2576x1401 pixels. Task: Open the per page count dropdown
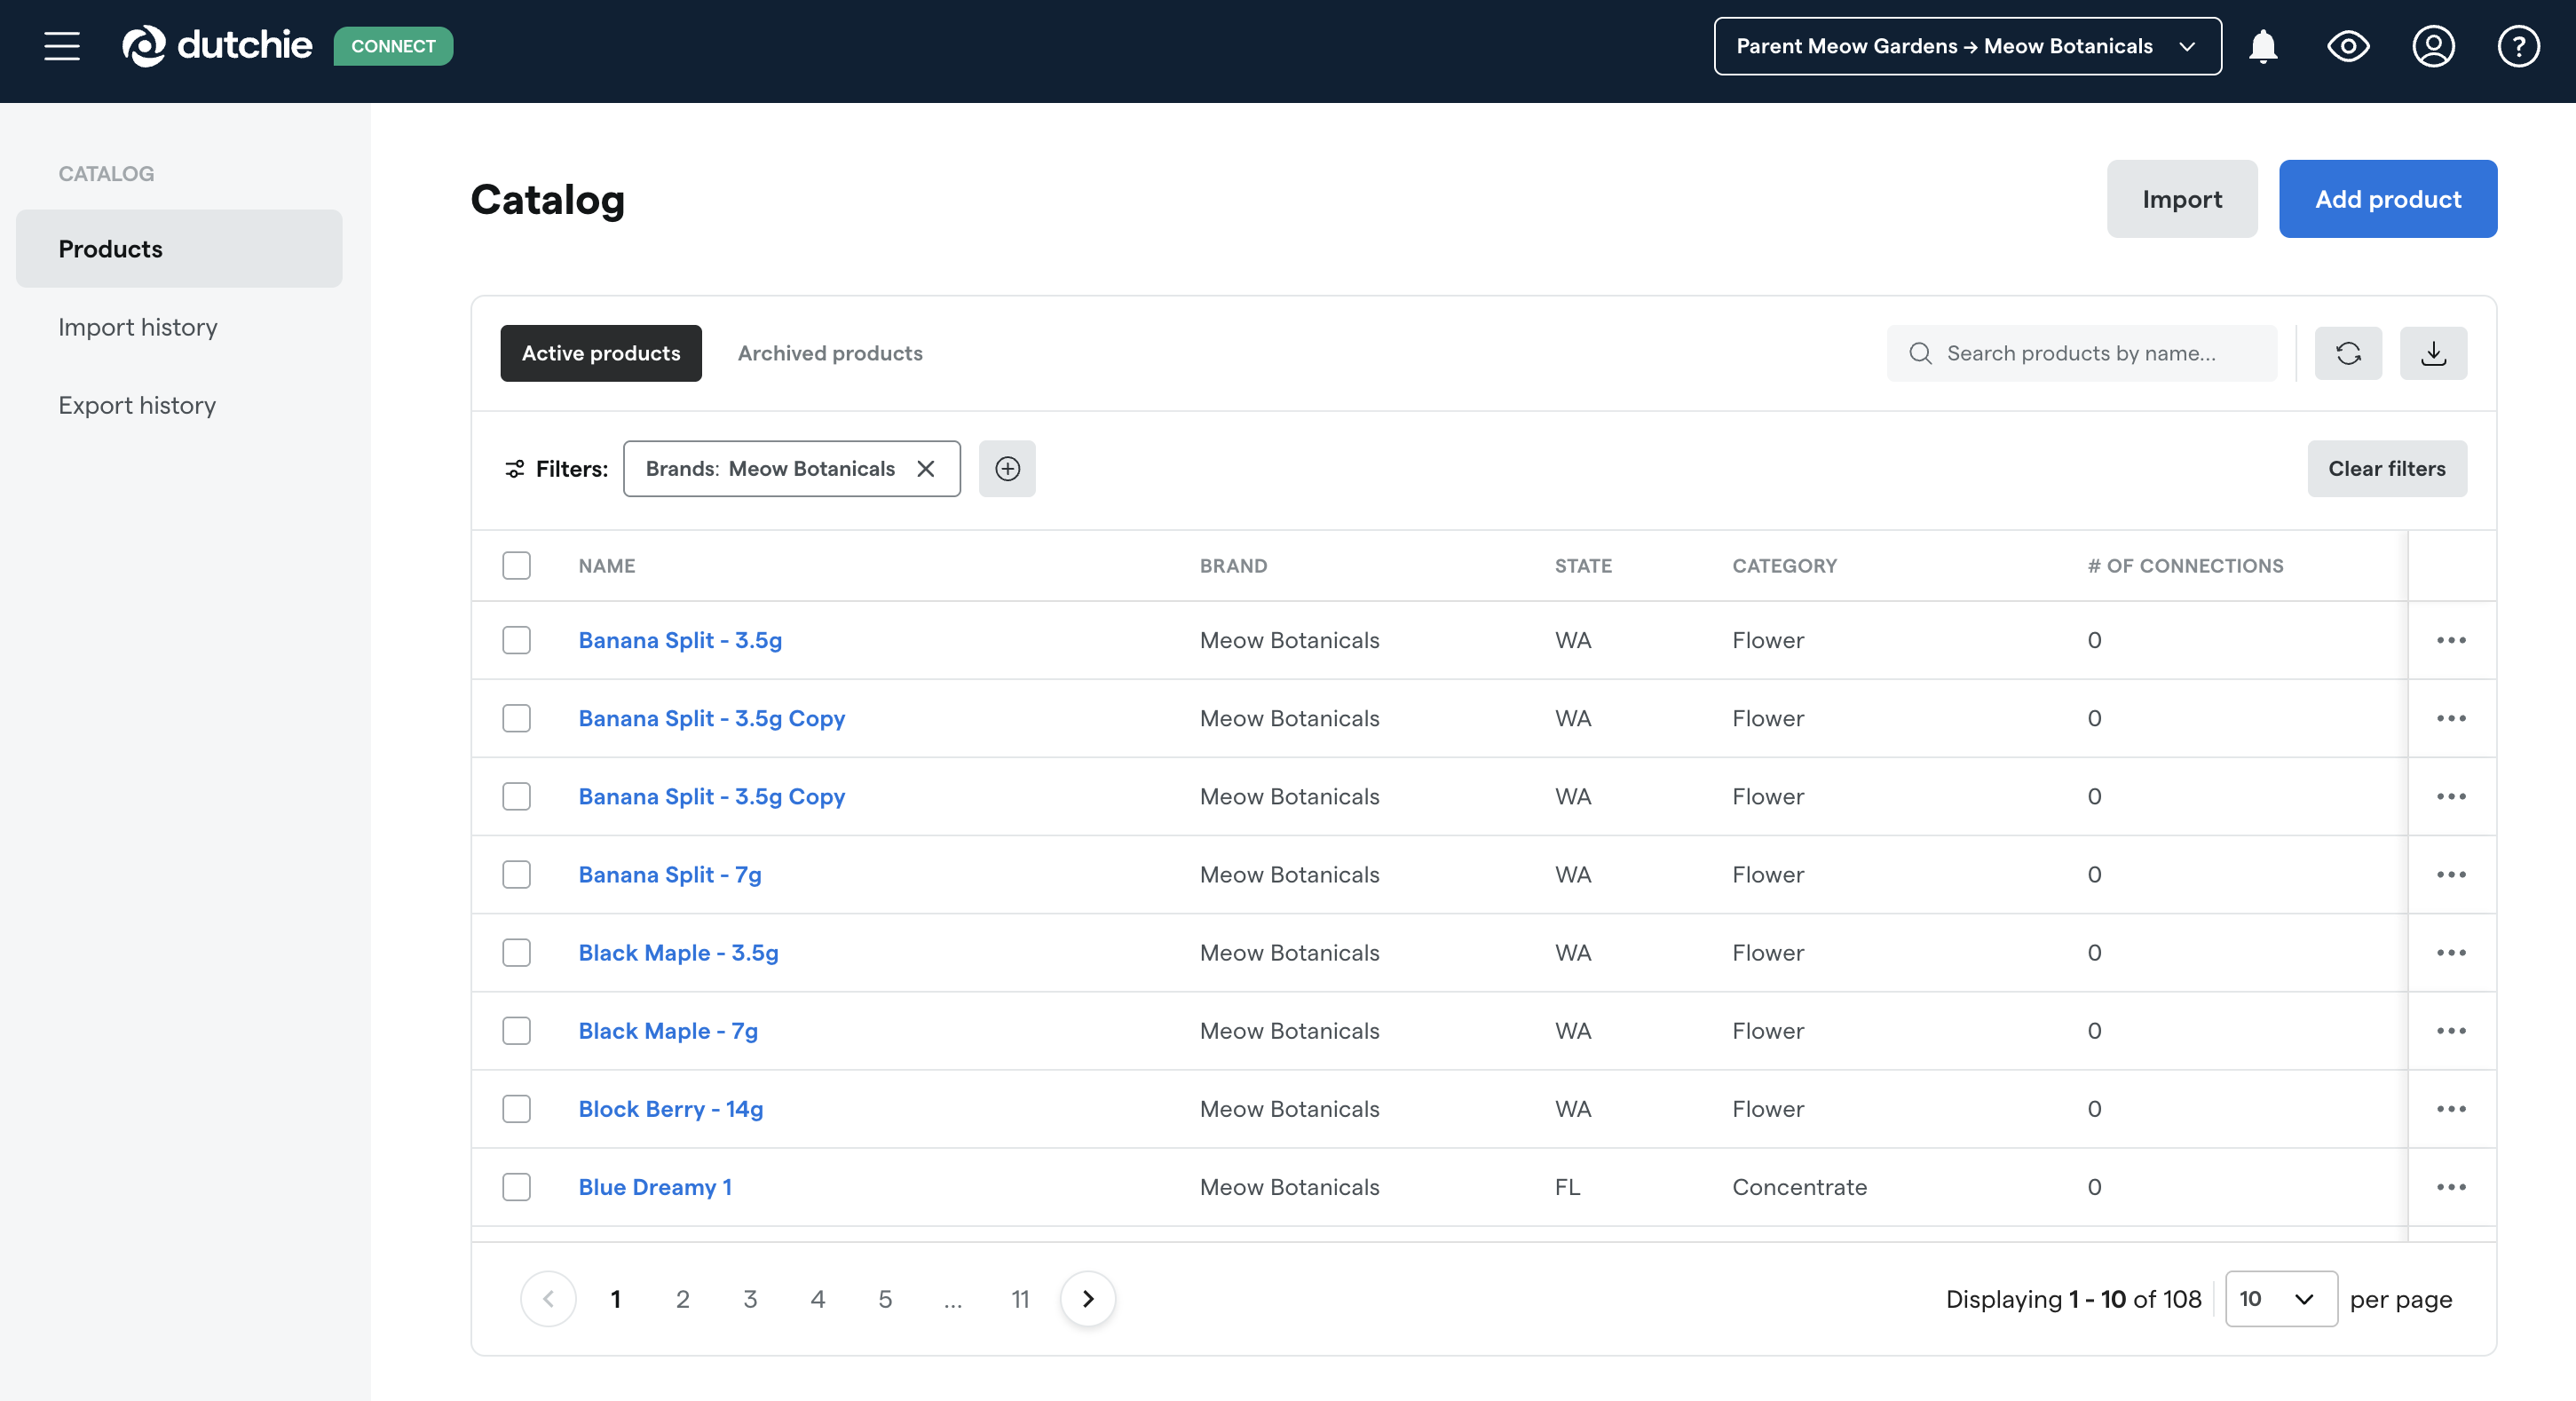pos(2280,1299)
